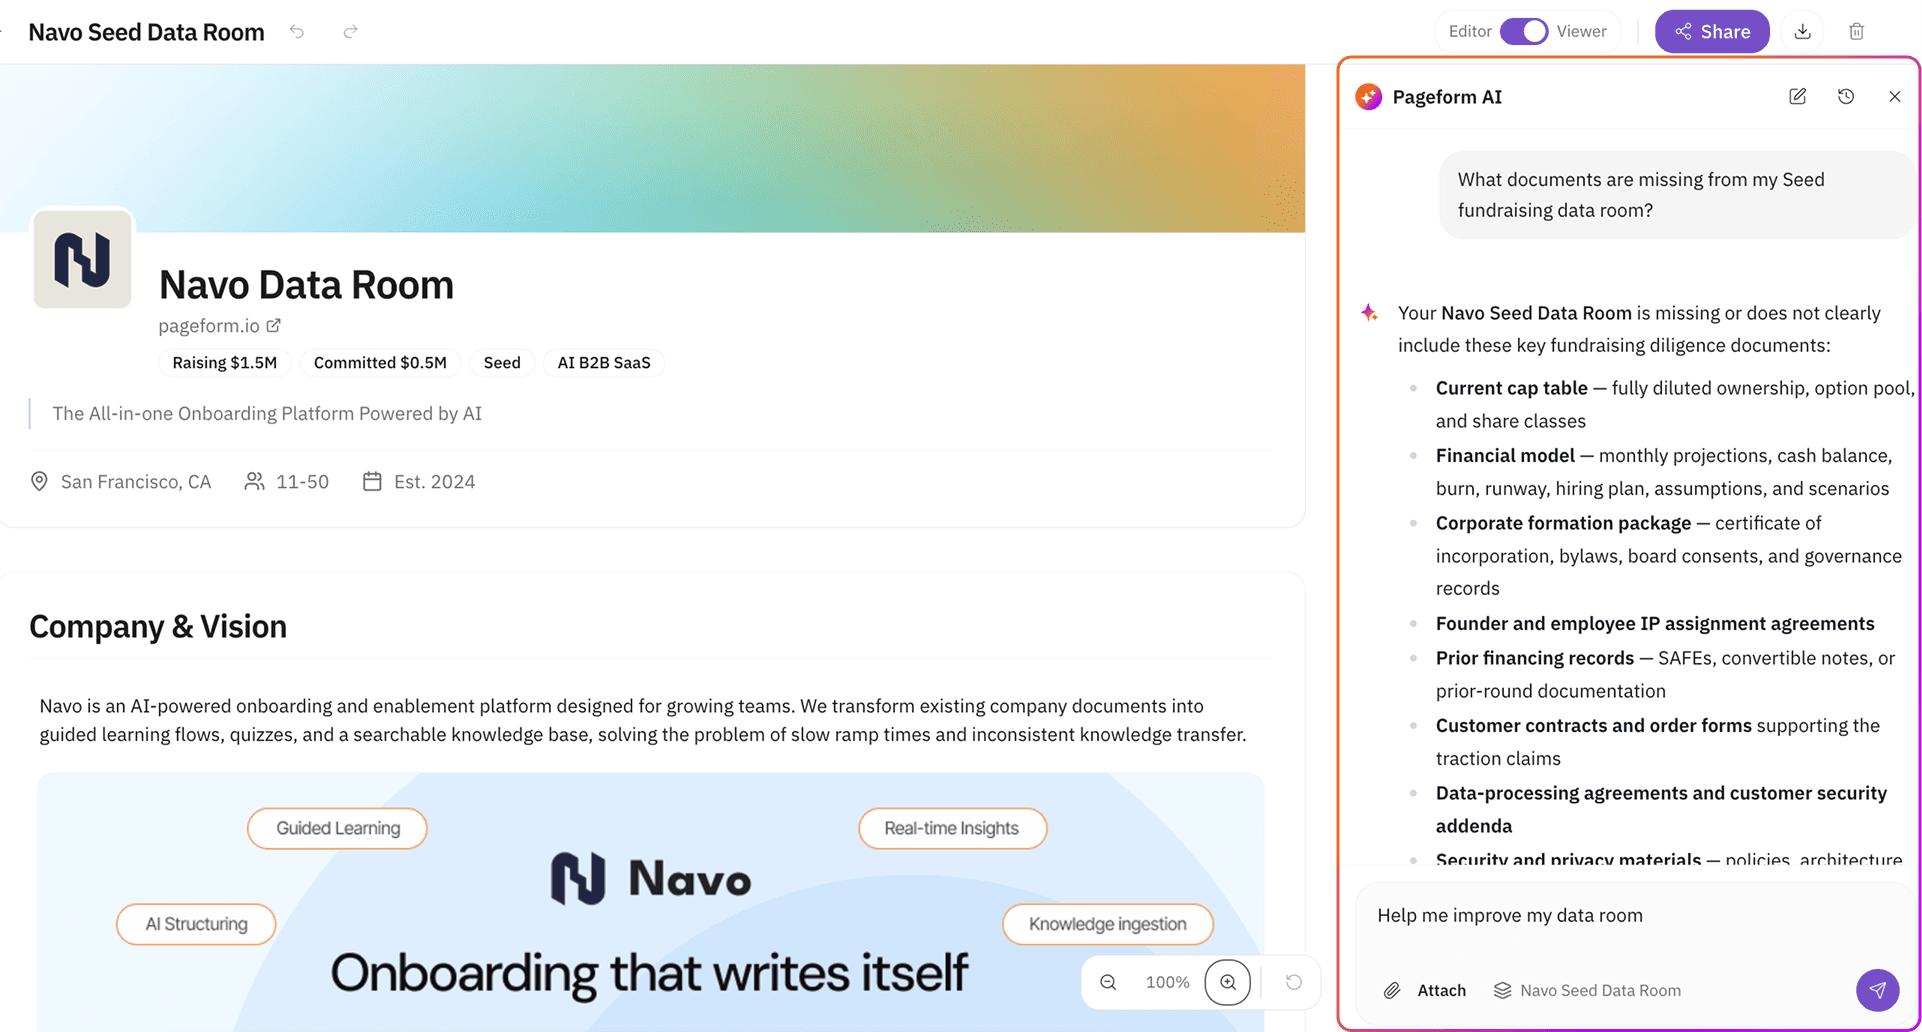
Task: Click the trash delete icon
Action: click(1856, 31)
